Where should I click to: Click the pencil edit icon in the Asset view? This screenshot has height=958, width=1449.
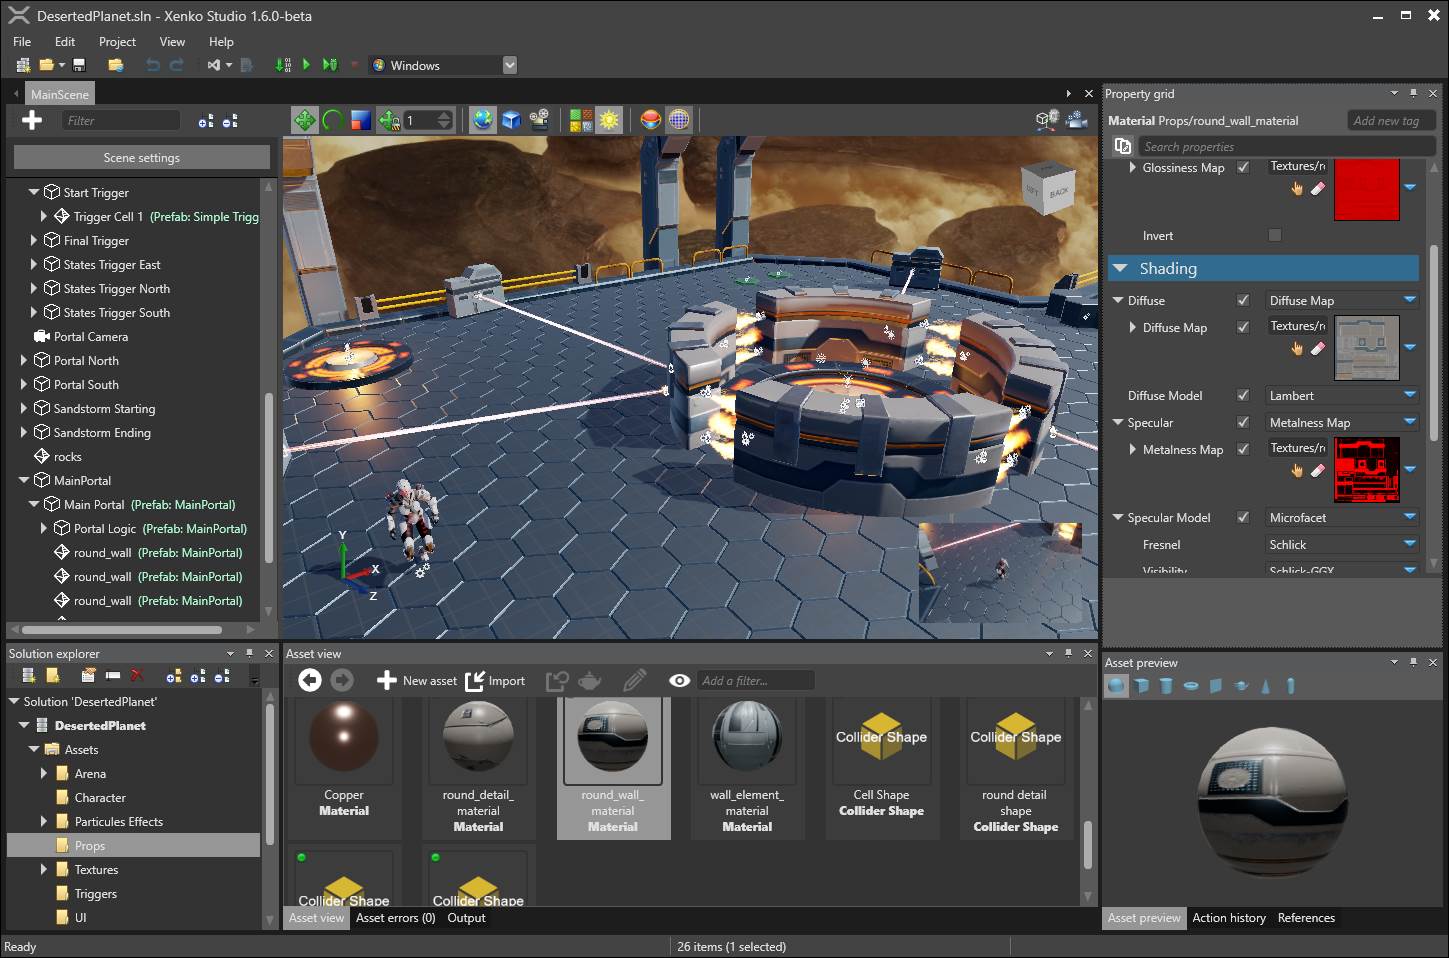point(634,680)
